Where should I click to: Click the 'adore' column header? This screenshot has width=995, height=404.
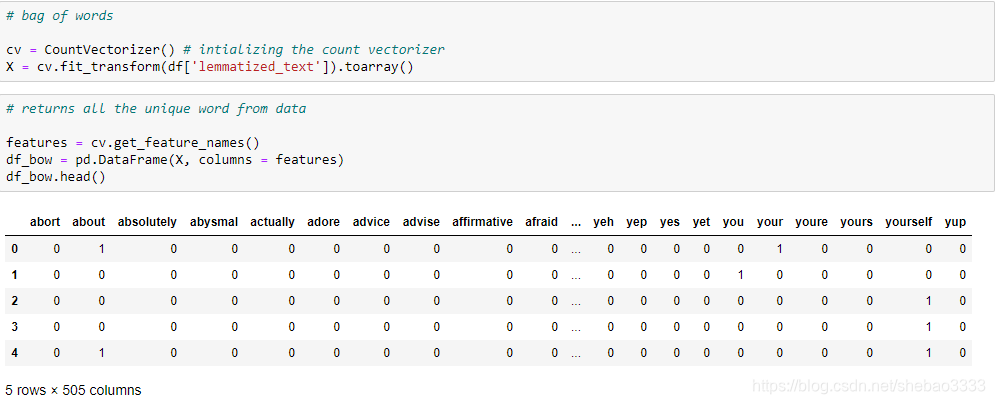point(324,222)
